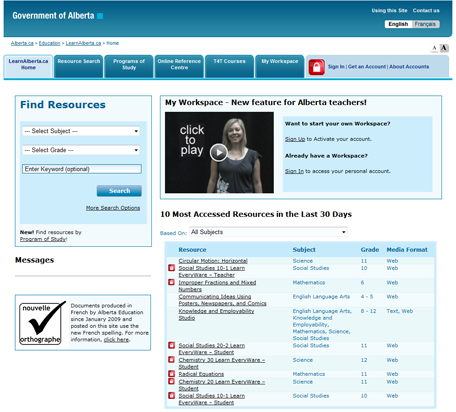Screen dimensions: 456x412
Task: Switch language to English
Action: coord(398,24)
